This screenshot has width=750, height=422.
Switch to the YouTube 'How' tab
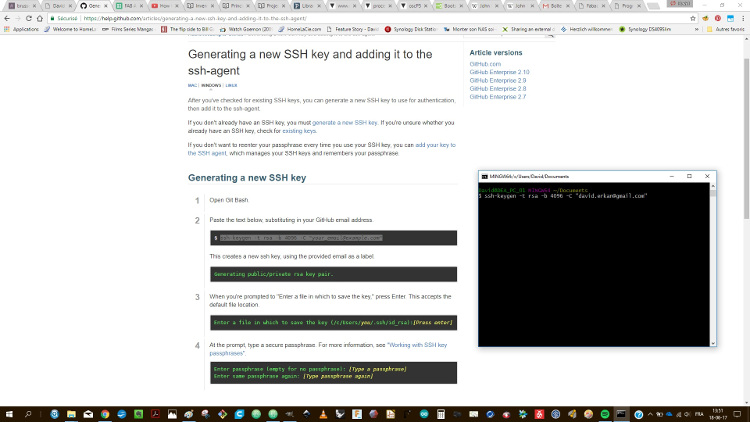(x=165, y=6)
